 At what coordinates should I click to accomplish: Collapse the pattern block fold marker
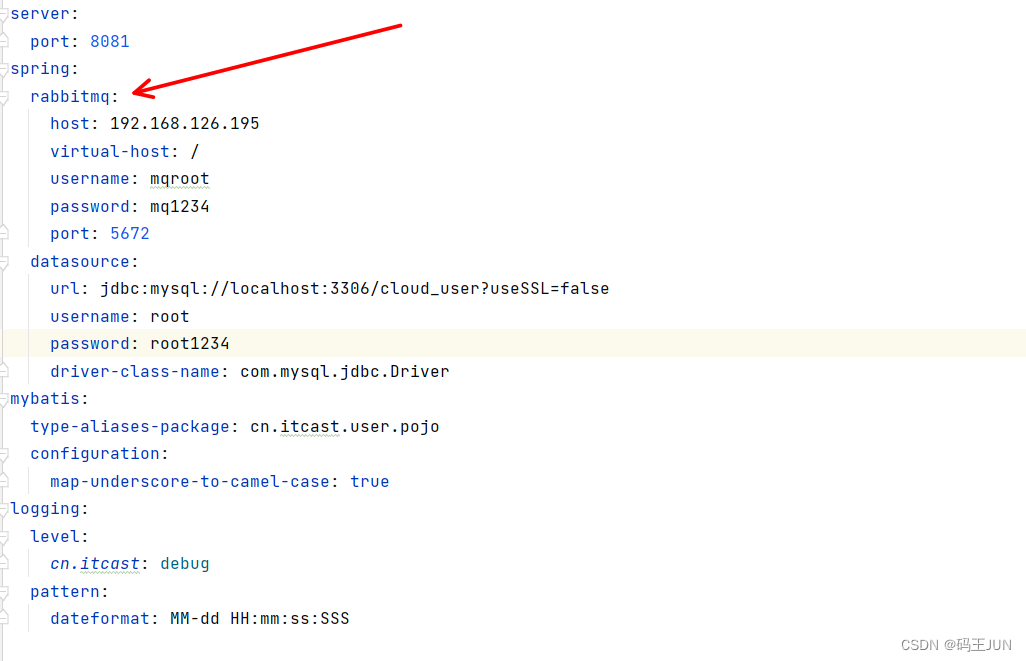click(4, 591)
